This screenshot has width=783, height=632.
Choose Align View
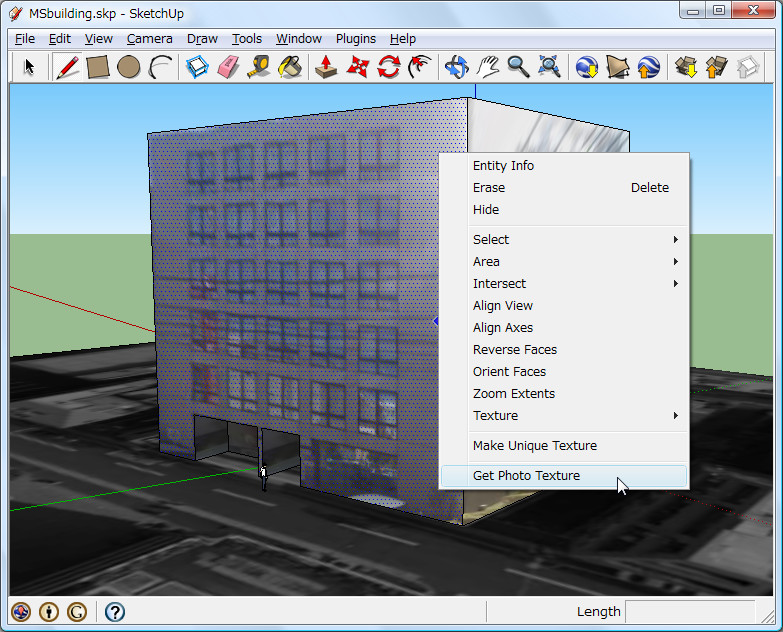(x=563, y=306)
